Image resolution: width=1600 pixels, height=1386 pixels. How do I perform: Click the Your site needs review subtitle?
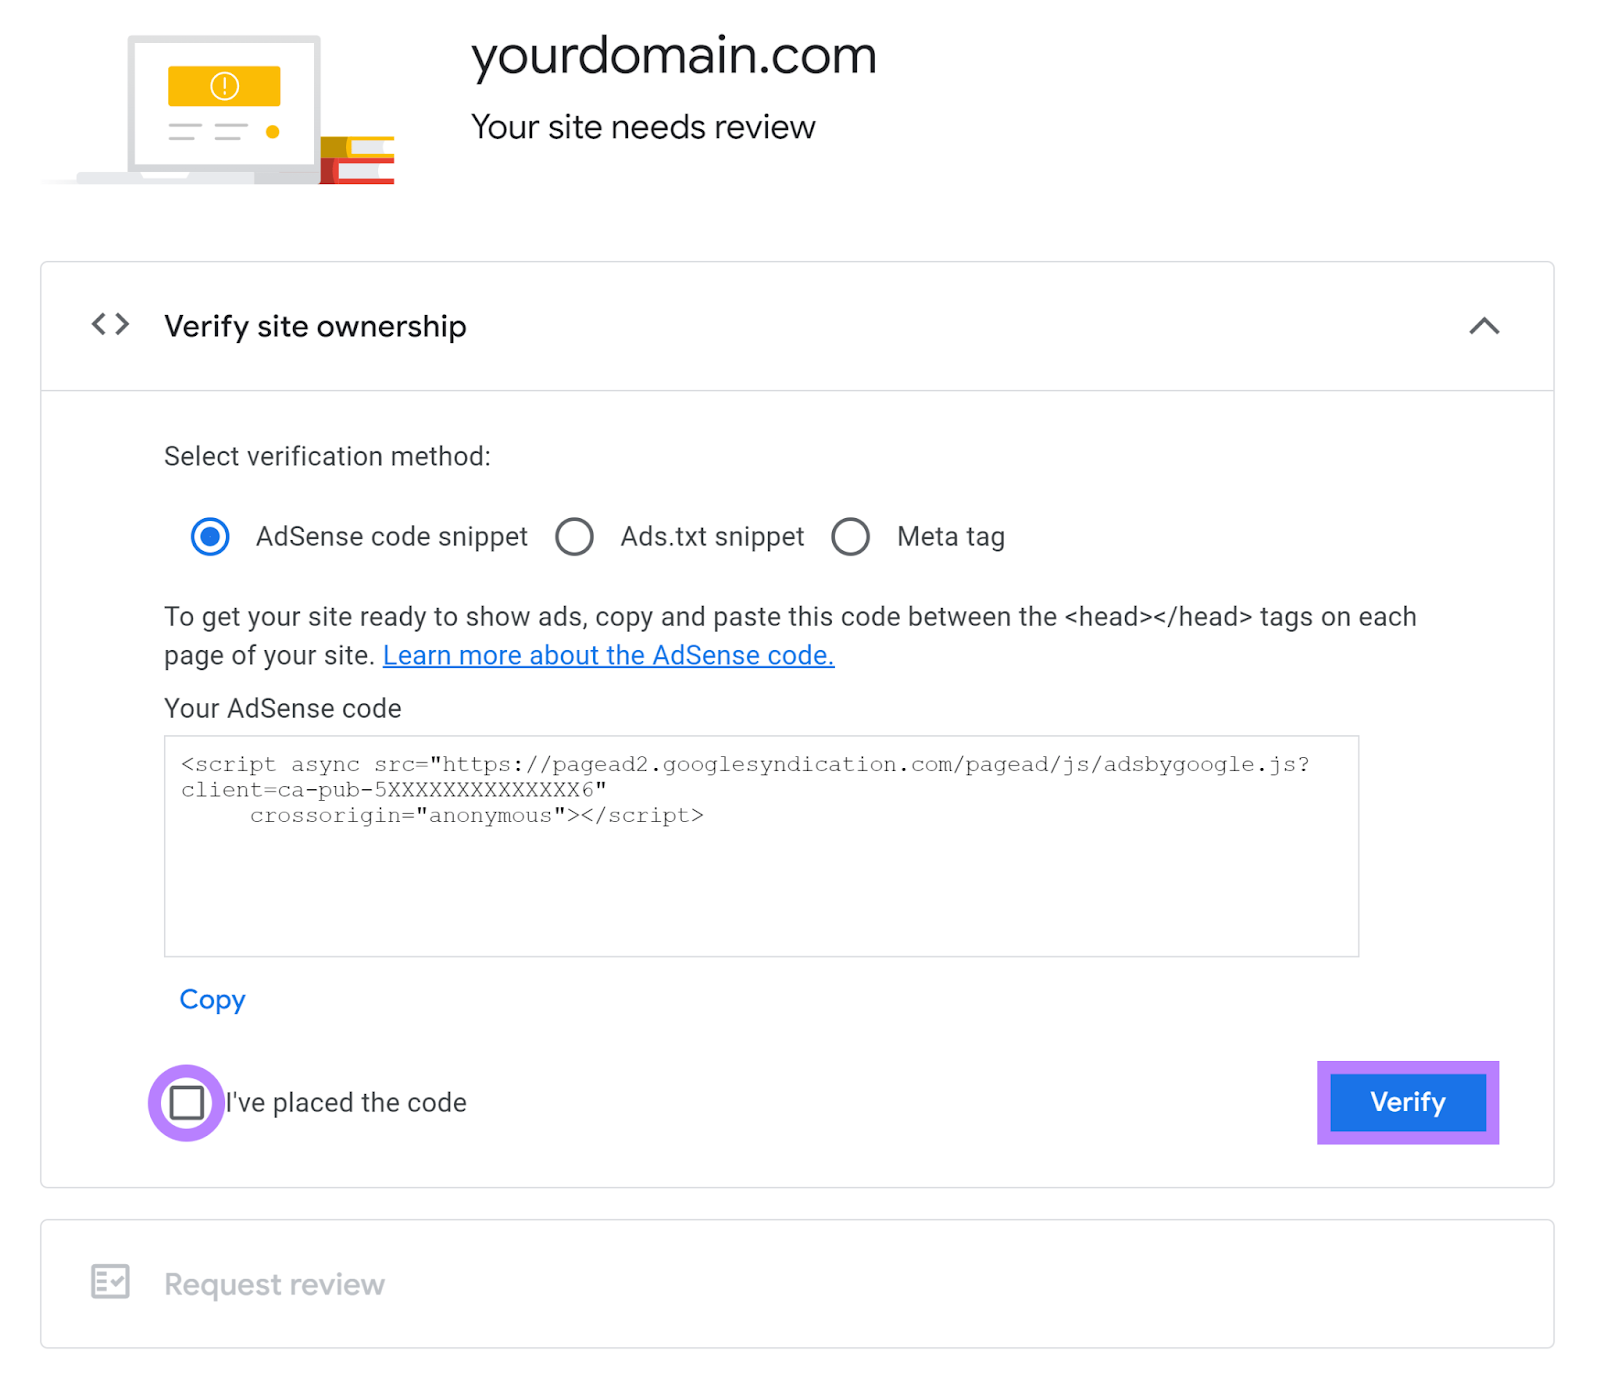coord(642,127)
